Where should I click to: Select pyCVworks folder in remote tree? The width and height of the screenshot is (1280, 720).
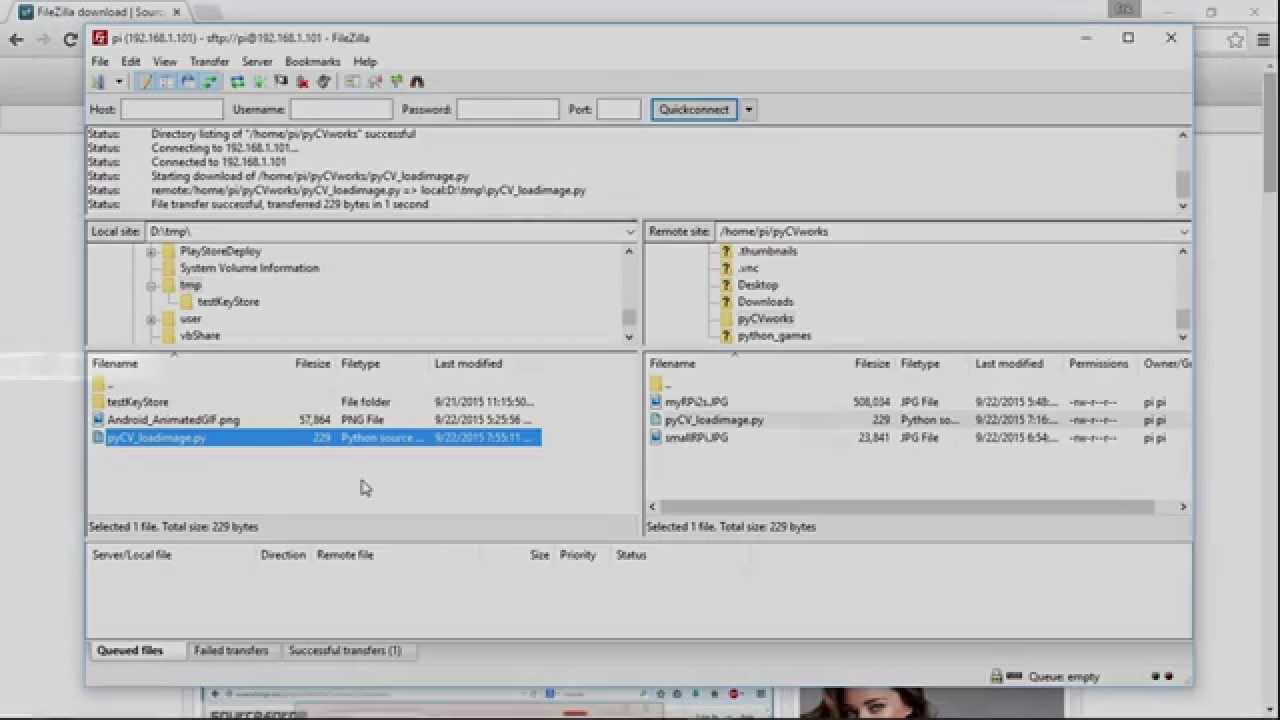[x=765, y=318]
